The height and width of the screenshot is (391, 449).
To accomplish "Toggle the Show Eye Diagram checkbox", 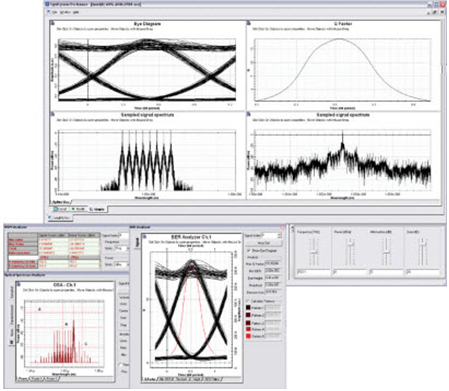I will point(248,250).
